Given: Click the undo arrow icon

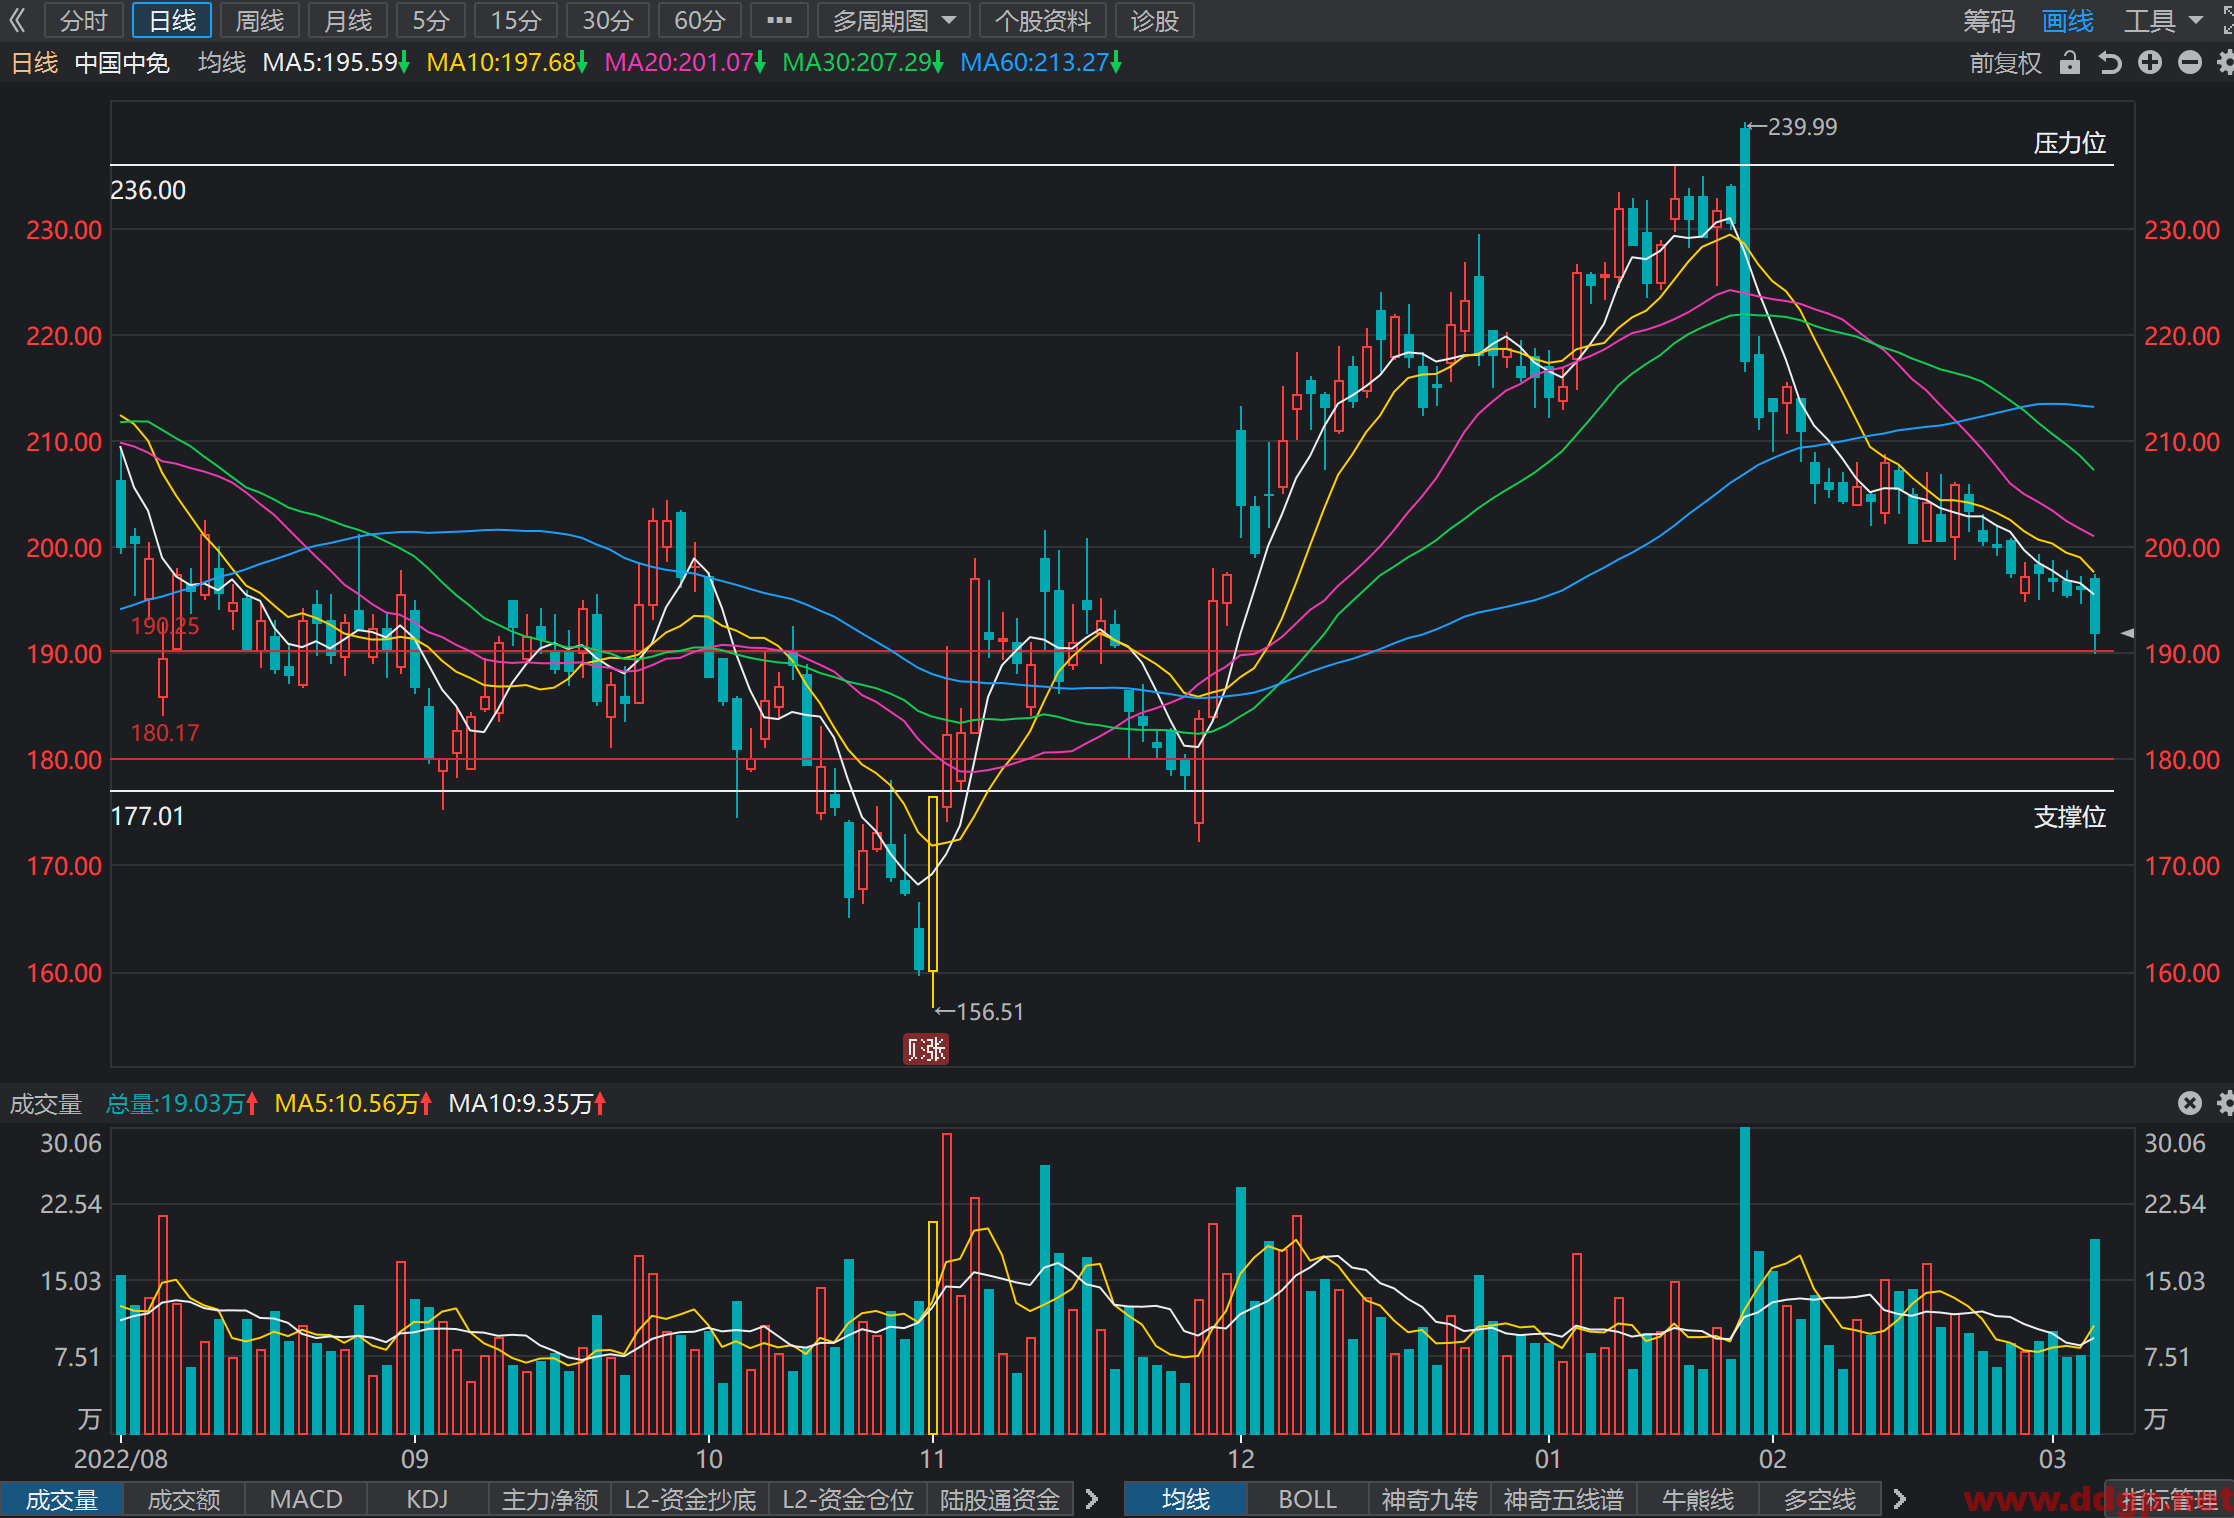Looking at the screenshot, I should [x=2110, y=63].
